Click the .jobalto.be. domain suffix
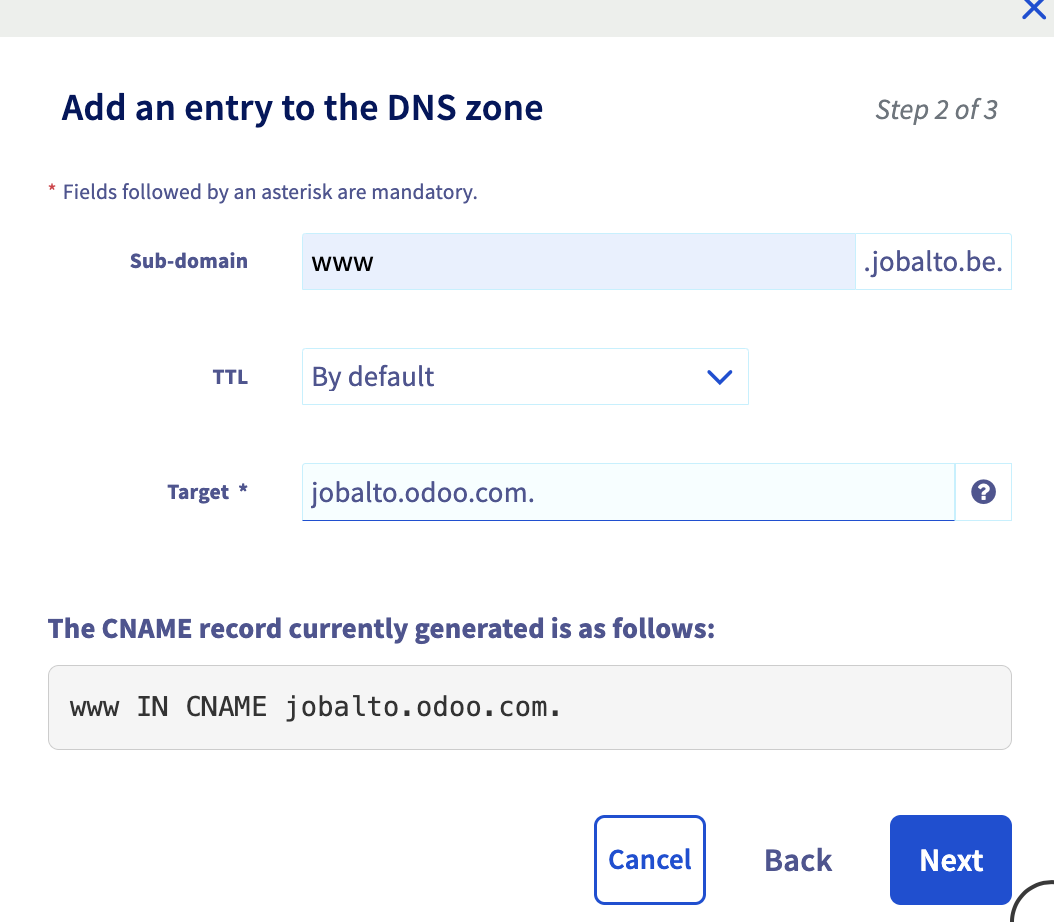 [933, 262]
